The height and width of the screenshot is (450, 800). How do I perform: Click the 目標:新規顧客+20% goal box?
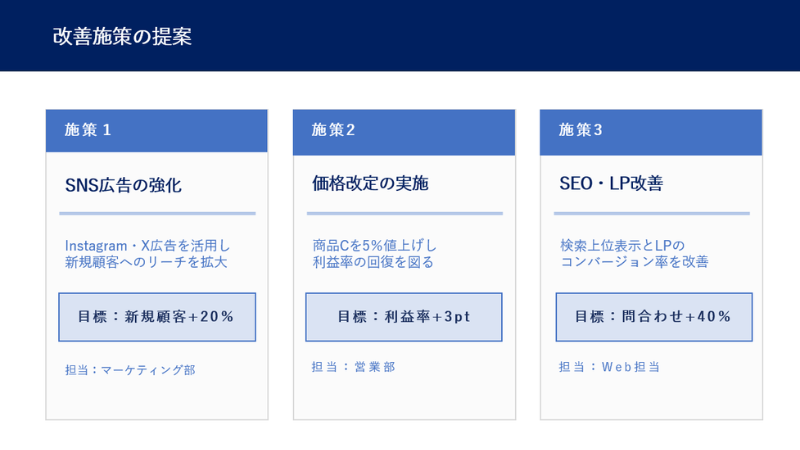157,317
